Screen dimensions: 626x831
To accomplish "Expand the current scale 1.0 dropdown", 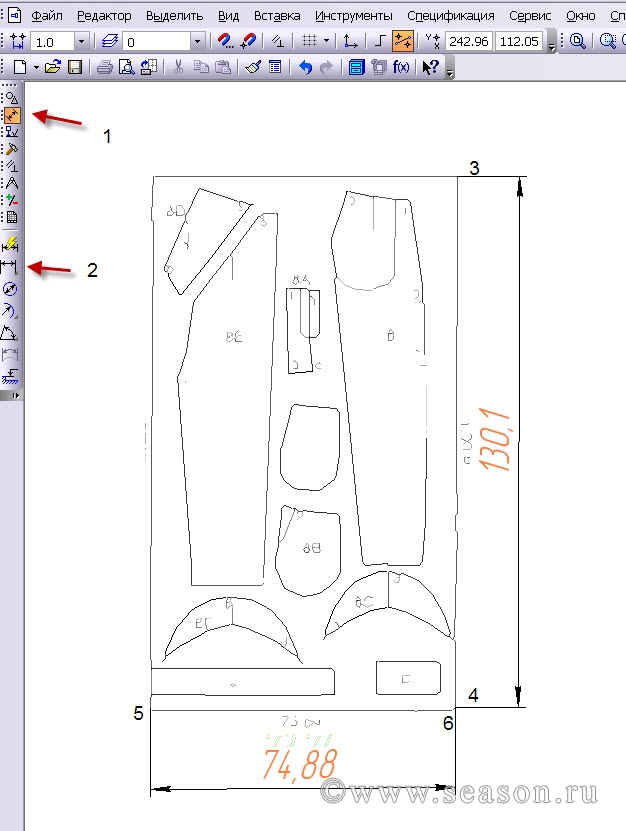I will 81,41.
